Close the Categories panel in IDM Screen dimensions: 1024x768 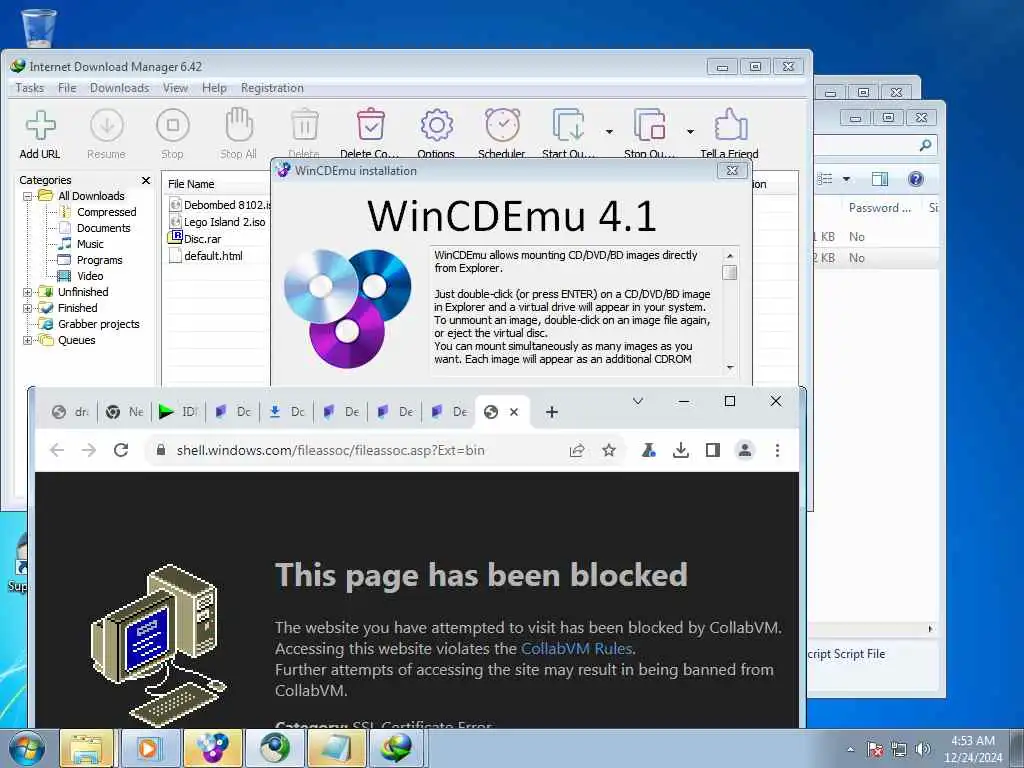(146, 180)
